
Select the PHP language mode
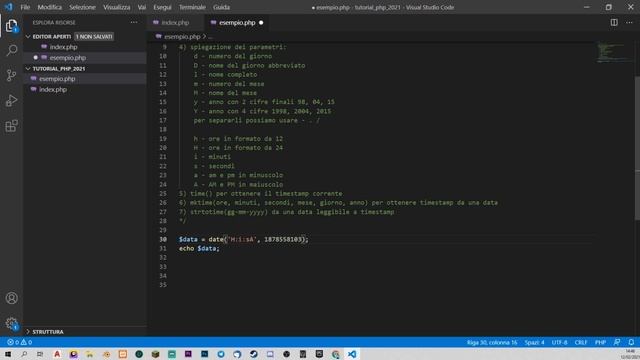tap(600, 342)
